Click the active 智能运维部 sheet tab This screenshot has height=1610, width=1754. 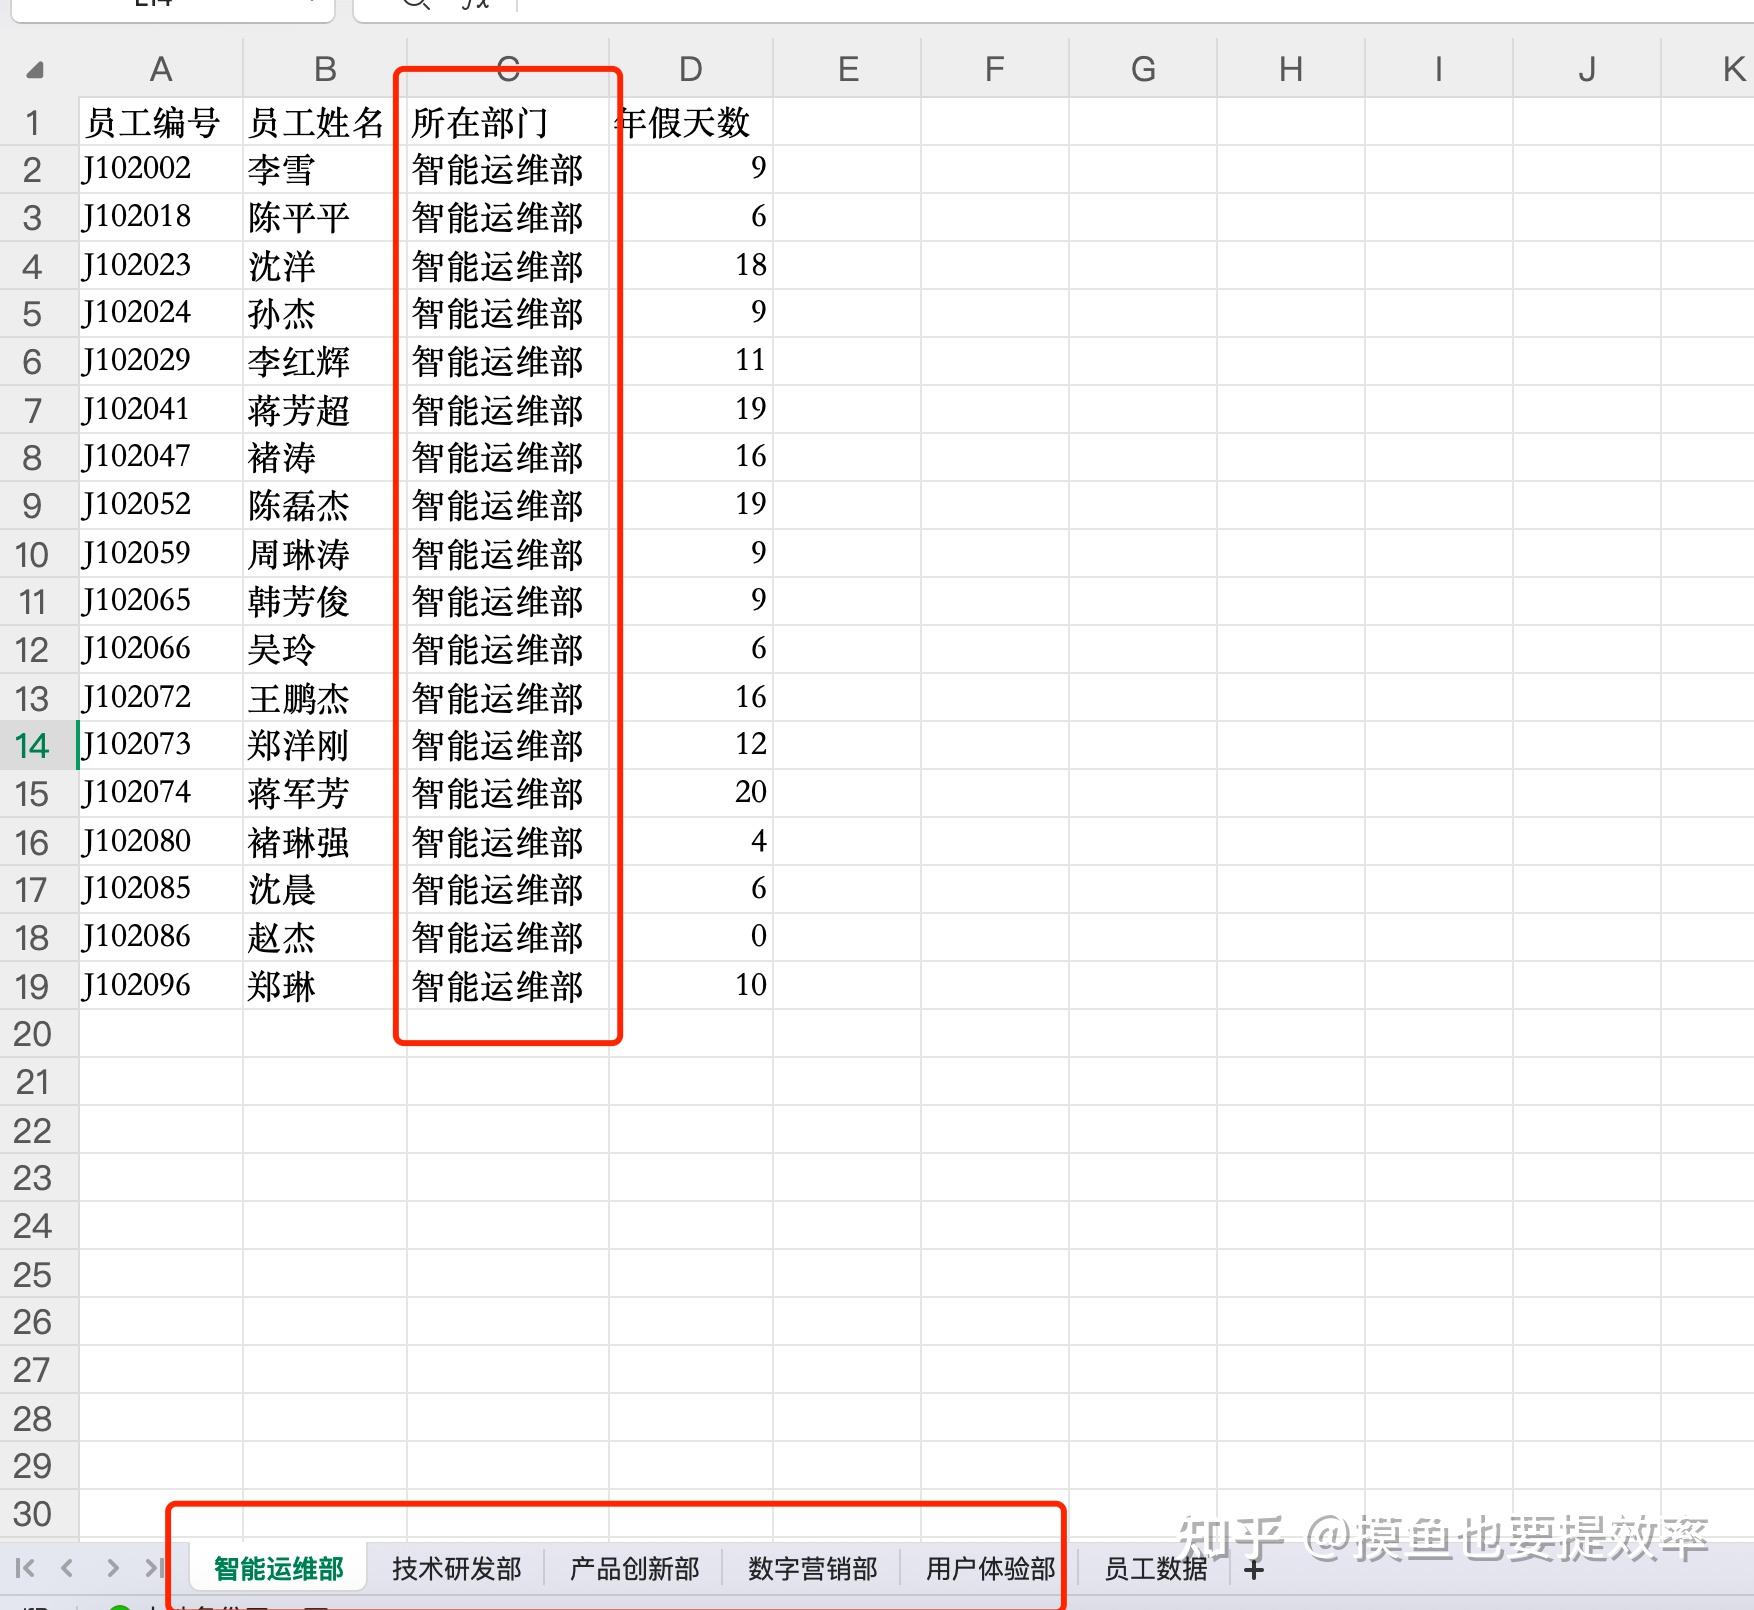(x=277, y=1570)
